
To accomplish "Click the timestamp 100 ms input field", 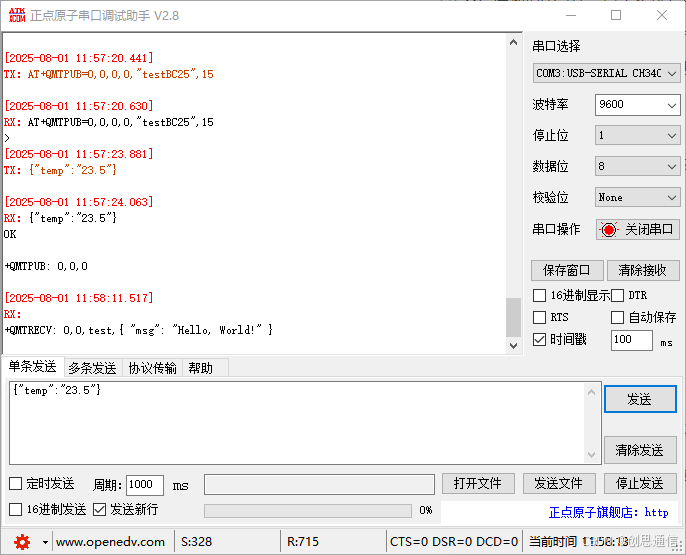I will (632, 340).
